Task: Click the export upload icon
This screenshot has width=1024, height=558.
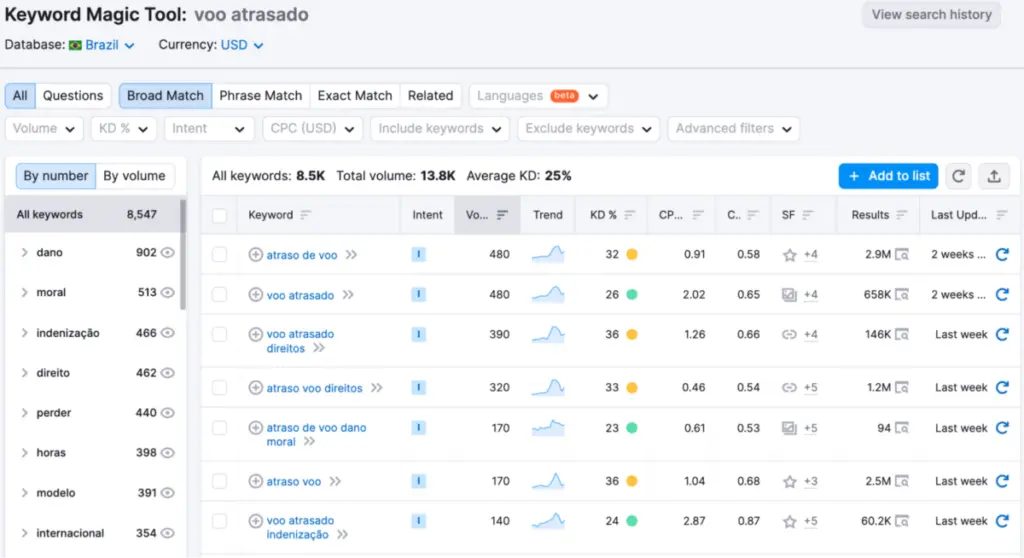Action: [x=993, y=176]
